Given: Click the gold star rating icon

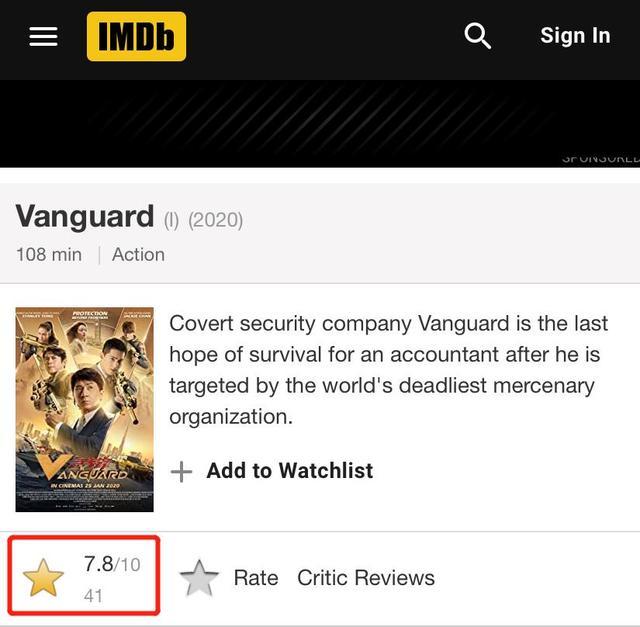Looking at the screenshot, I should tap(43, 578).
